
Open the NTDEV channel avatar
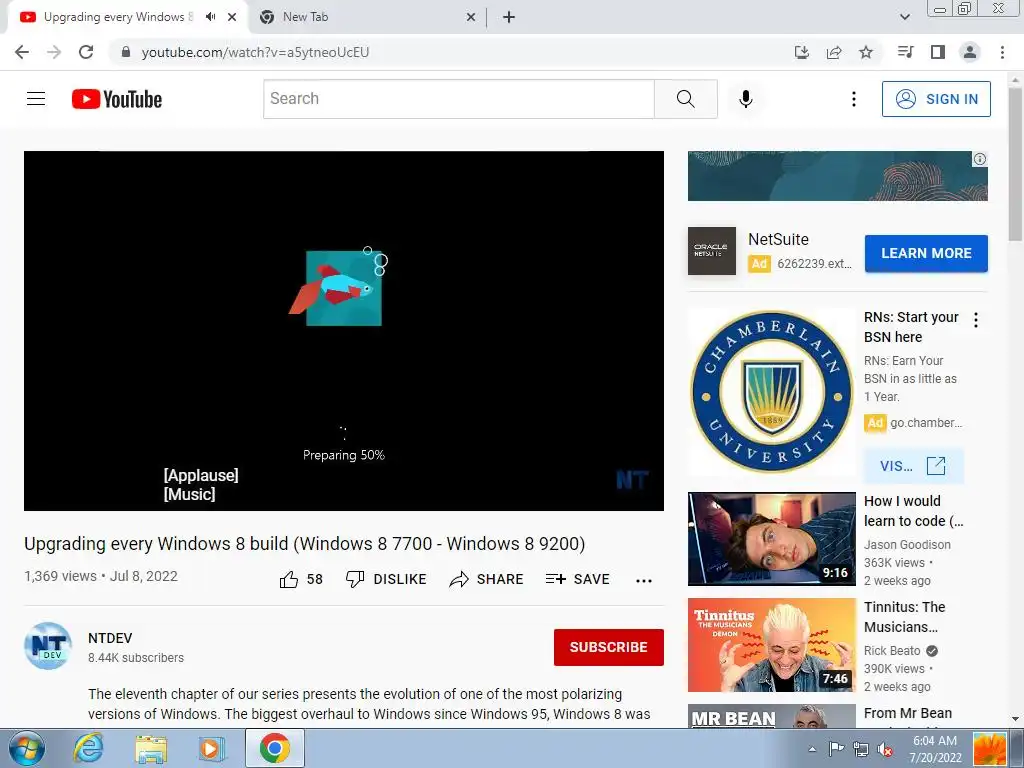point(48,646)
